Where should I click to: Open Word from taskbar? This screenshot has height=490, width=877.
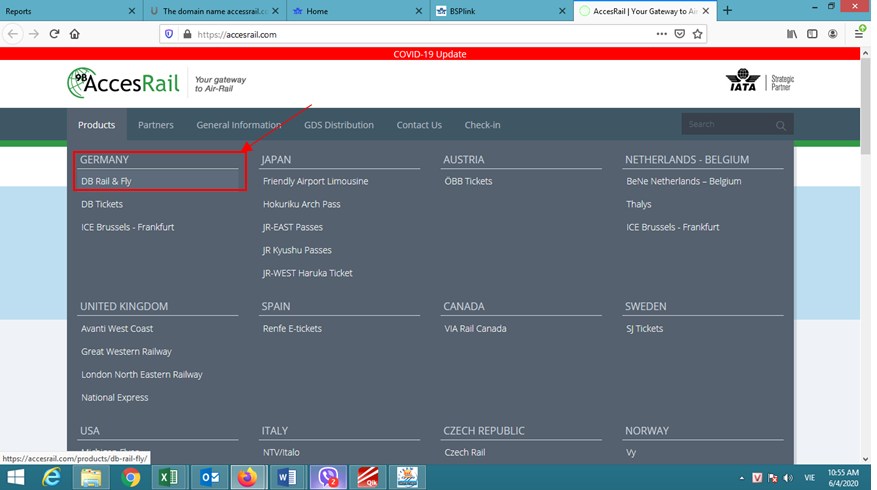pyautogui.click(x=287, y=478)
